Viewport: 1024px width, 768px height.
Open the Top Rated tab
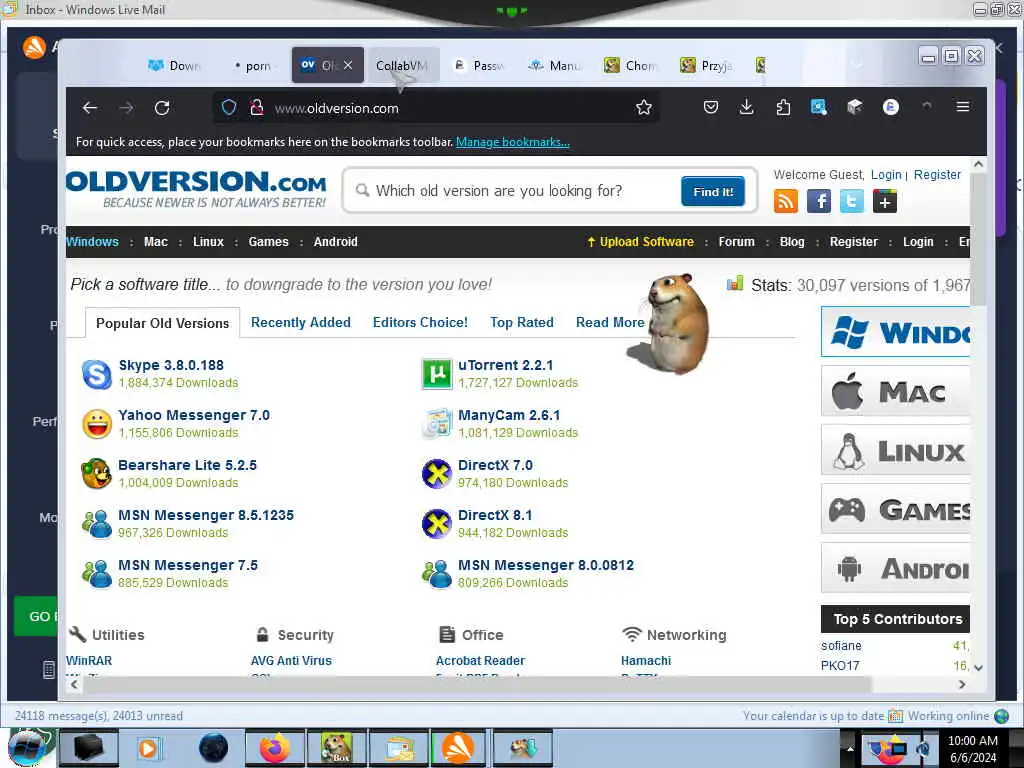coord(522,323)
